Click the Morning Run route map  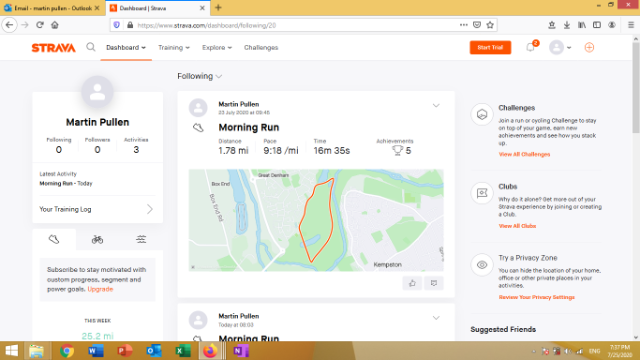pyautogui.click(x=316, y=220)
